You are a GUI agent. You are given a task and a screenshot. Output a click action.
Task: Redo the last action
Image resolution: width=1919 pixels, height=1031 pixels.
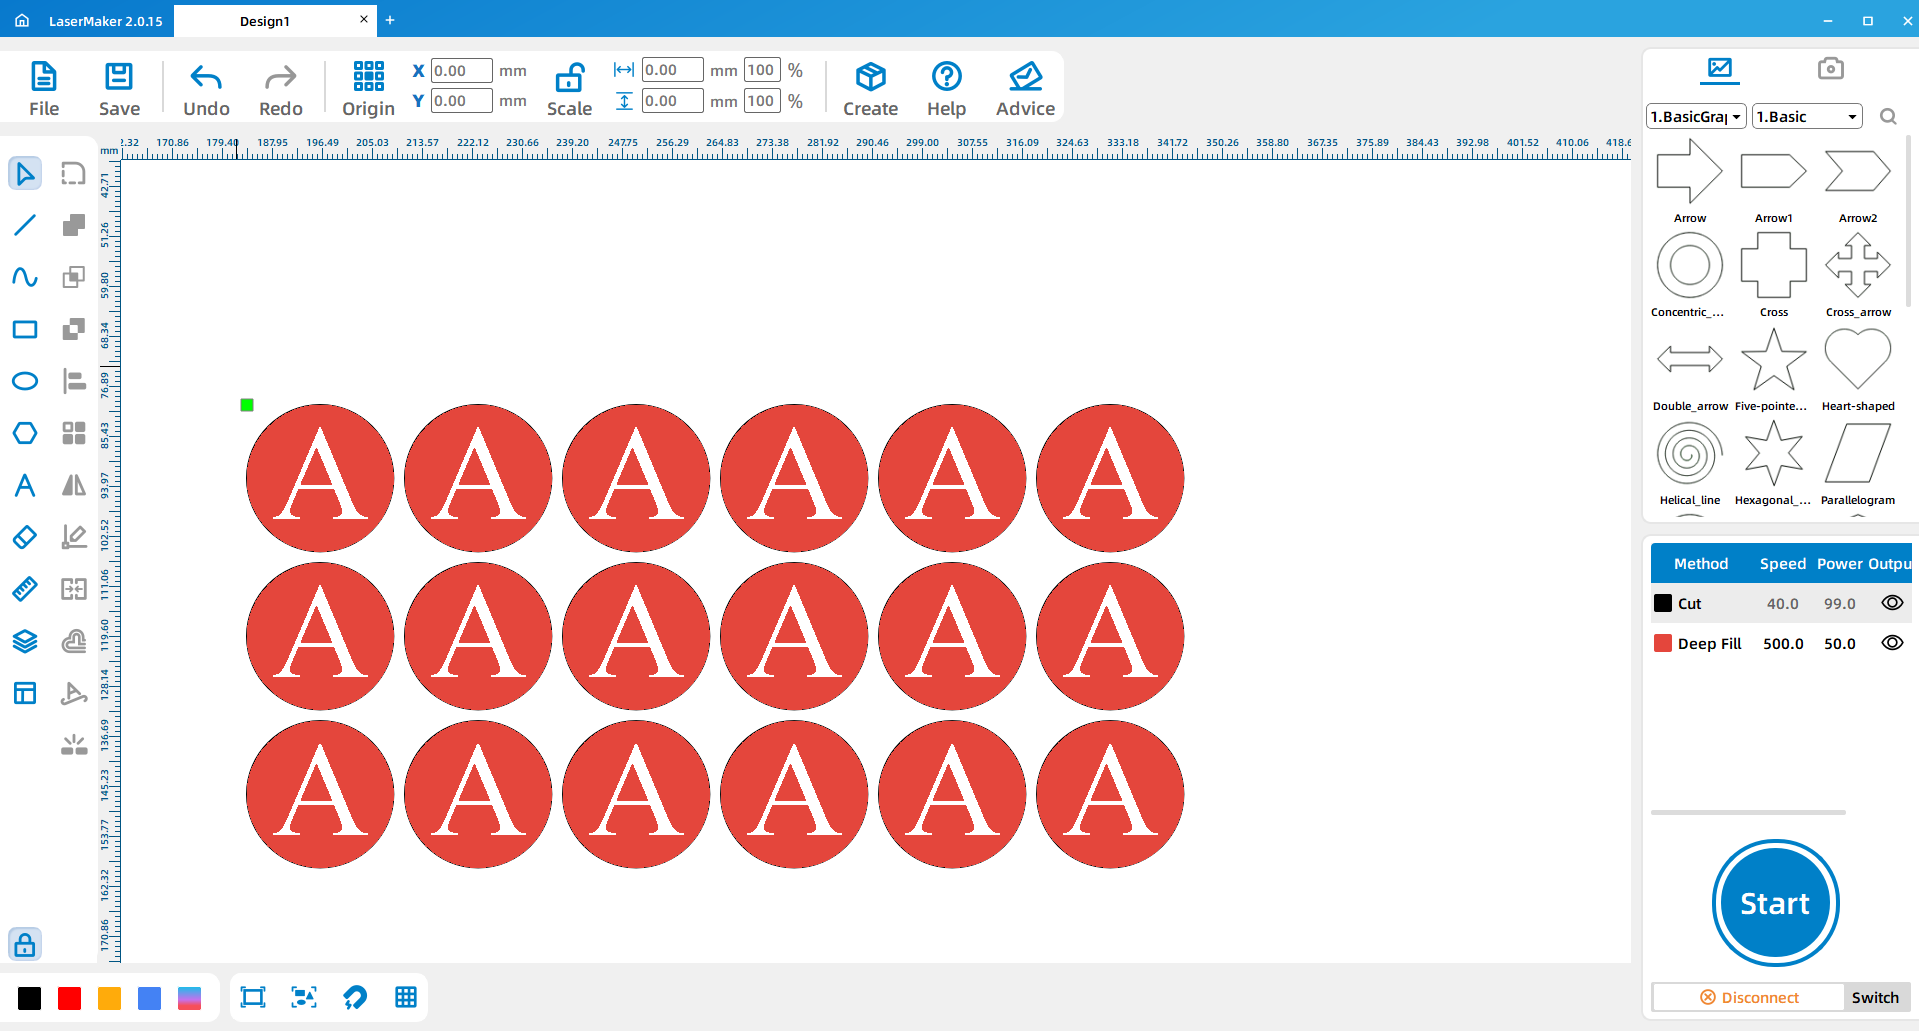click(280, 89)
